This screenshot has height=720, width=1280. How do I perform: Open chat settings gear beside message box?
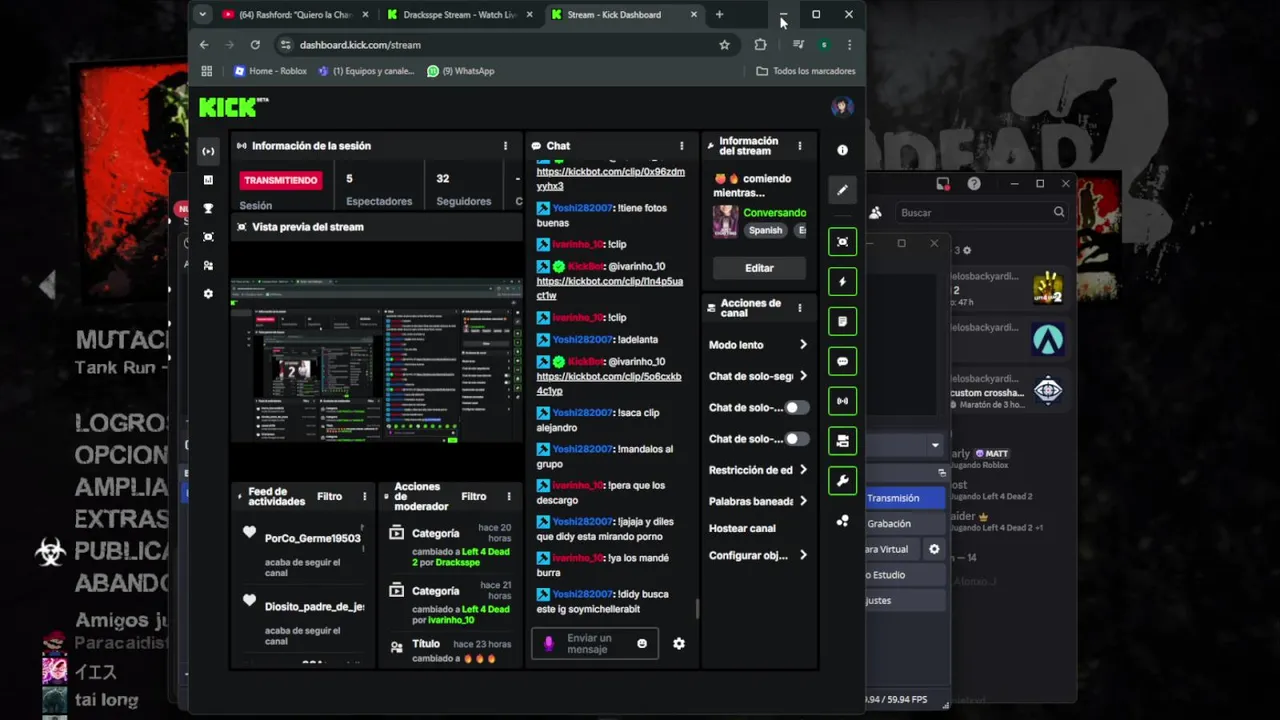point(679,644)
